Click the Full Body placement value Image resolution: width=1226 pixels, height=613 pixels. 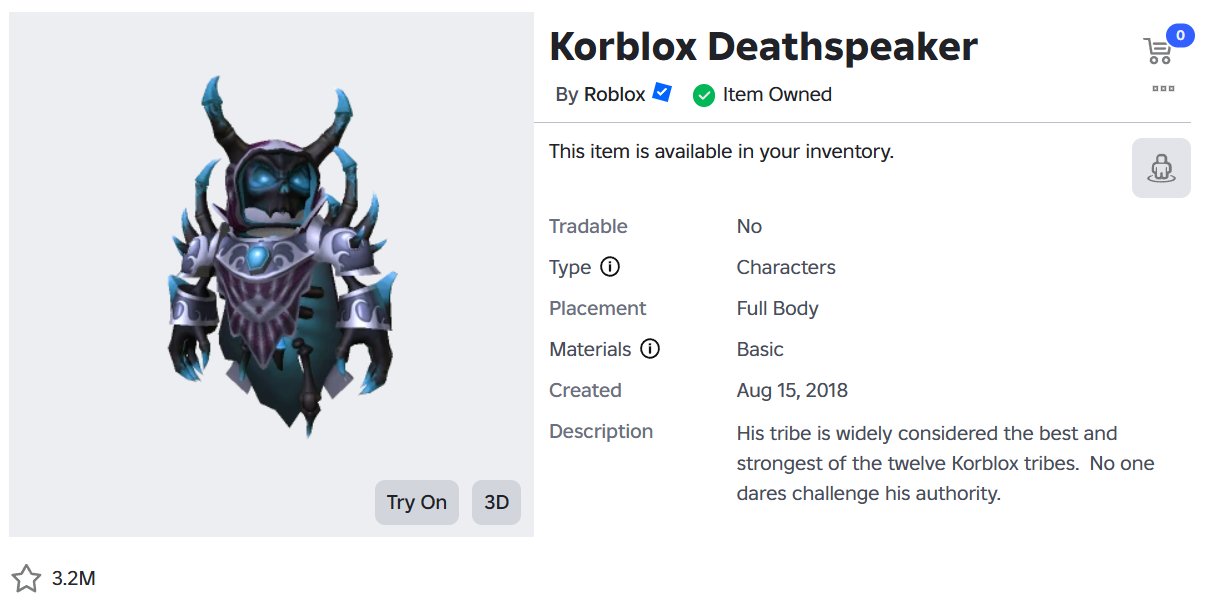click(777, 308)
